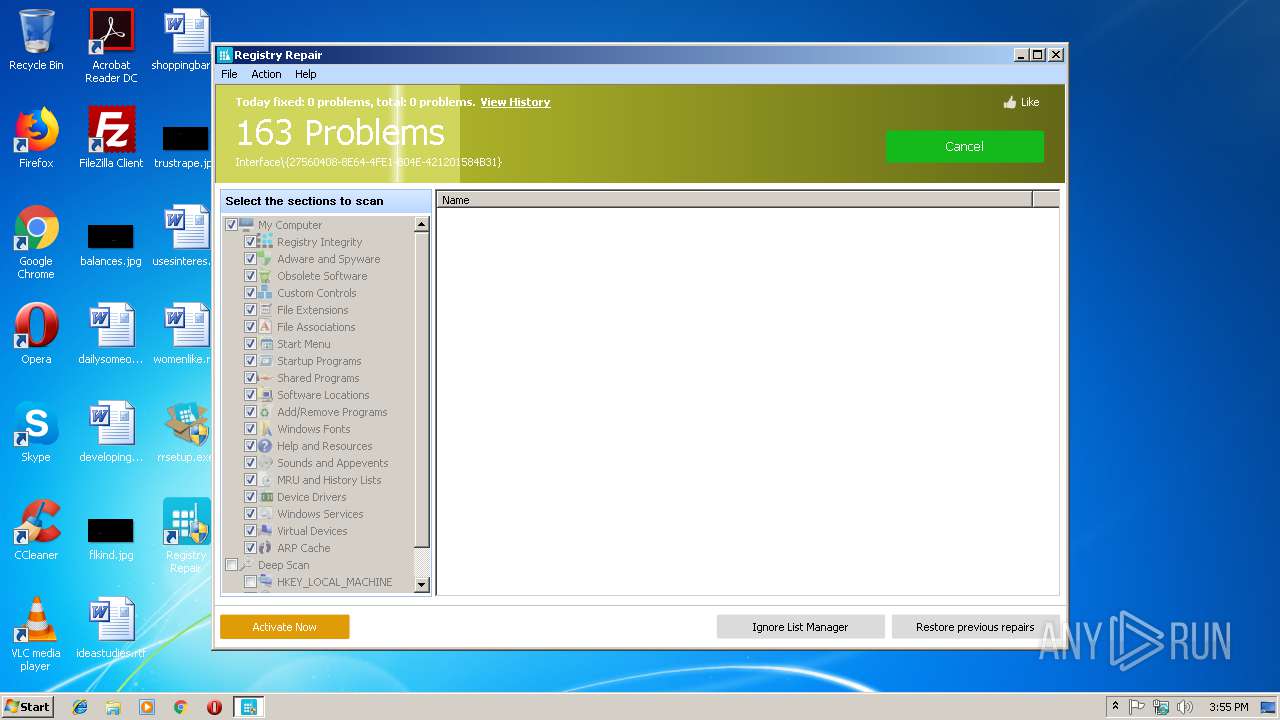This screenshot has width=1280, height=720.
Task: Click the section list scroll-down arrow
Action: point(421,585)
